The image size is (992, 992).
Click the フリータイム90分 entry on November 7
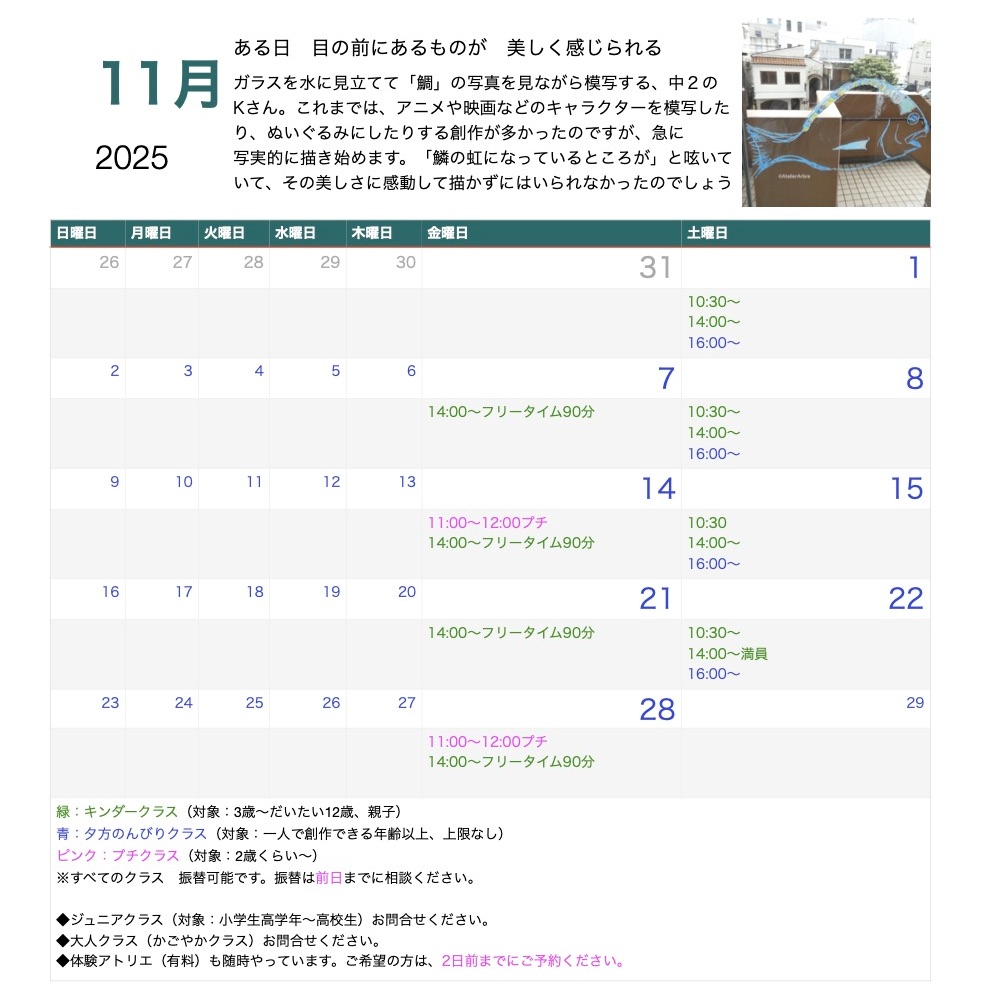511,412
